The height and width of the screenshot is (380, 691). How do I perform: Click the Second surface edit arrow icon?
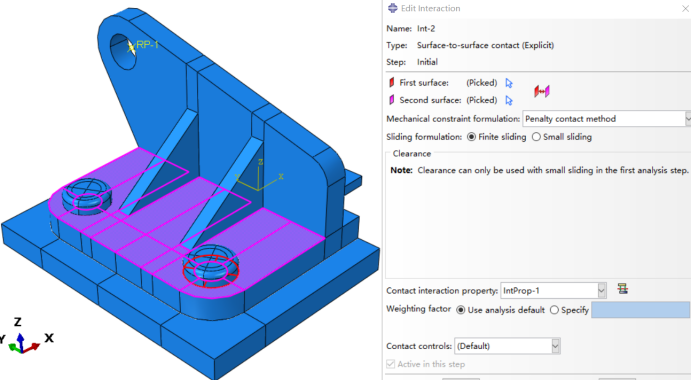pyautogui.click(x=509, y=101)
